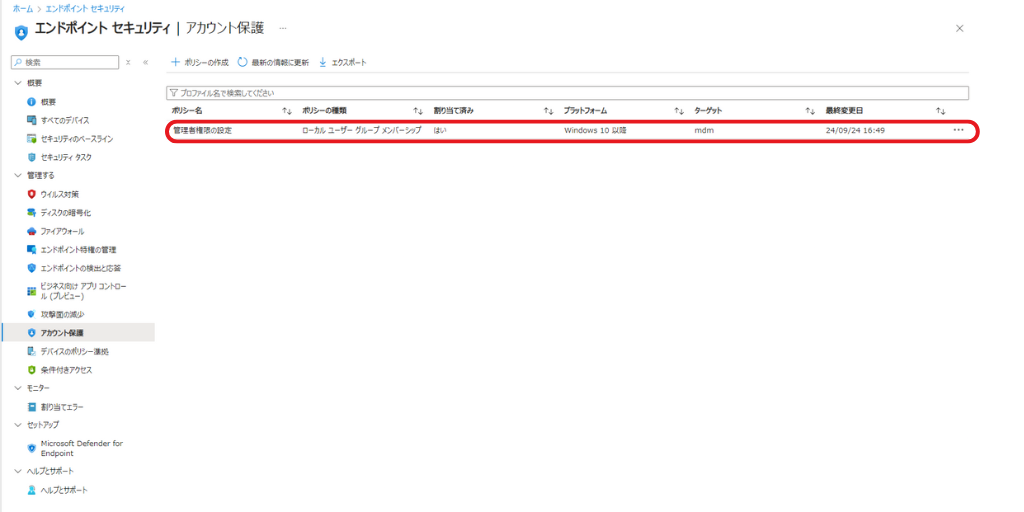This screenshot has height=512, width=1024.
Task: Sort by プラットフォーム column arrows
Action: pyautogui.click(x=679, y=111)
